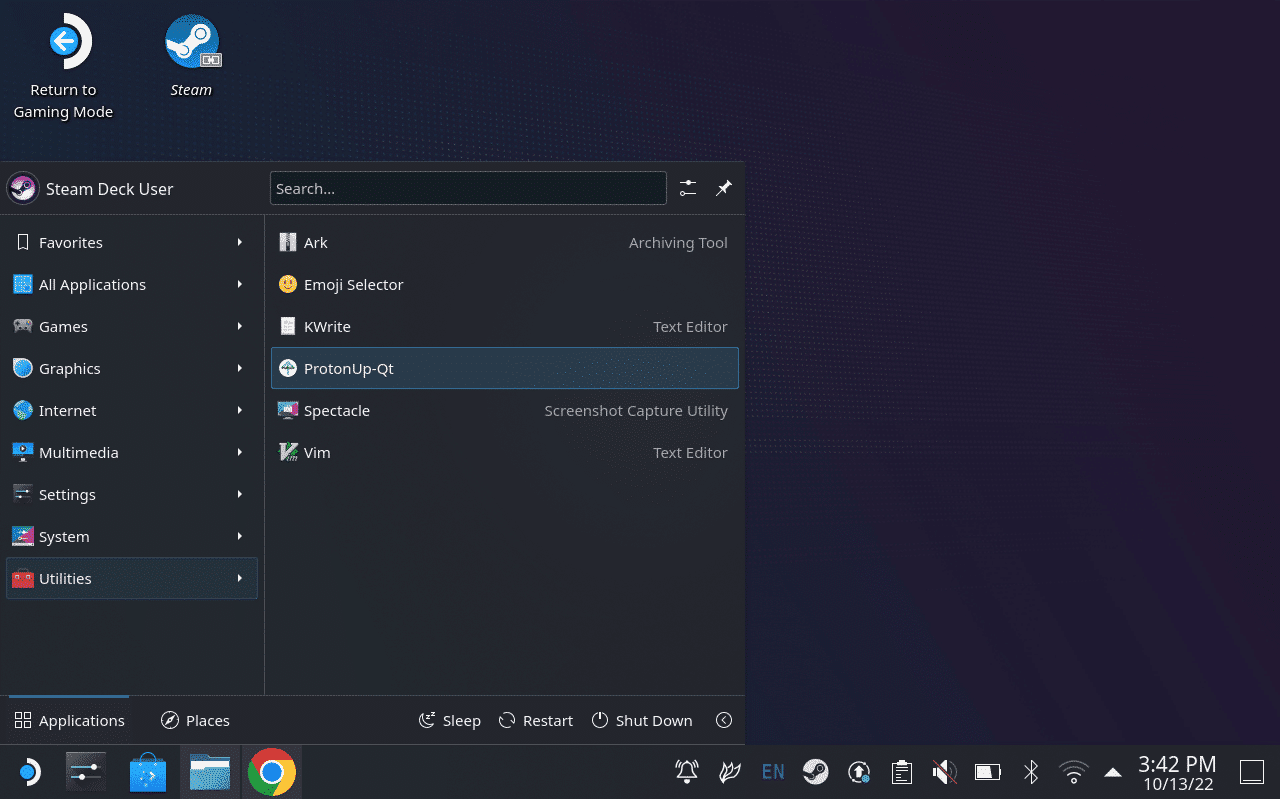Expand the All Applications arrow
The height and width of the screenshot is (799, 1280).
240,285
